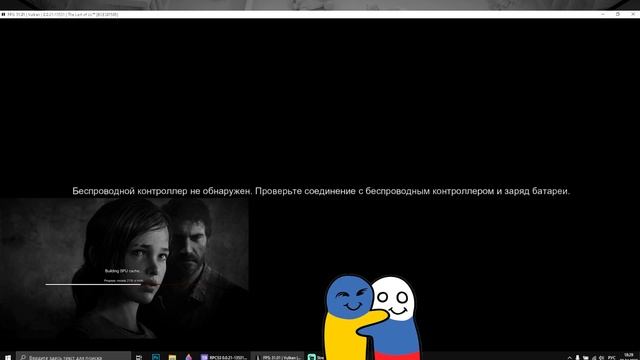Open Task View on the taskbar

coord(139,357)
